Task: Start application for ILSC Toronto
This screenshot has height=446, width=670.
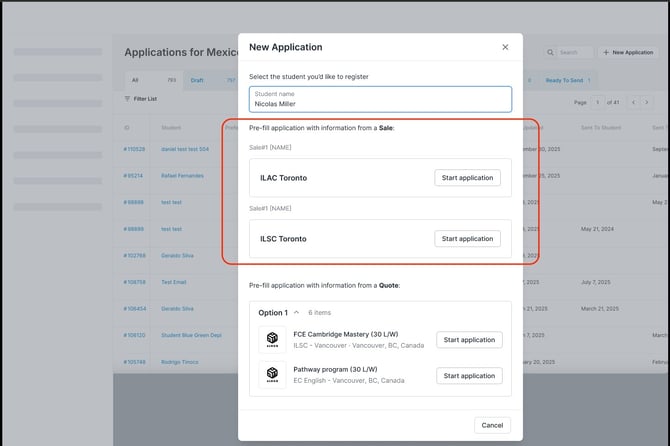Action: 467,239
